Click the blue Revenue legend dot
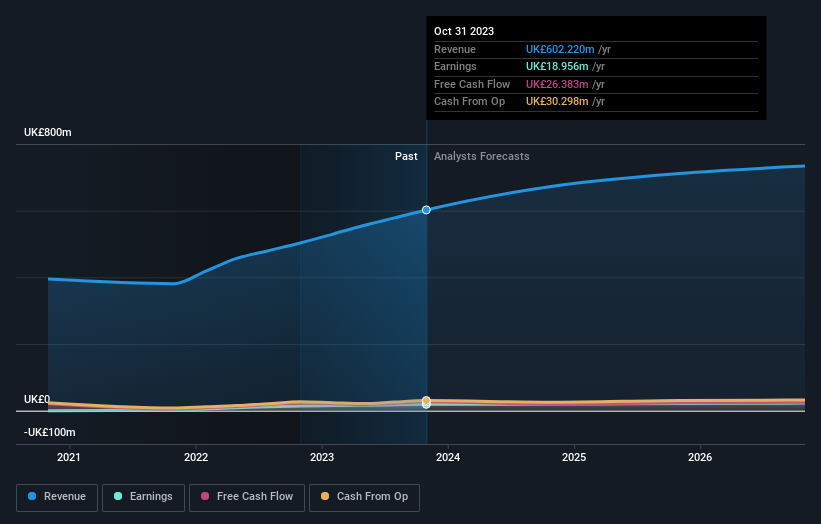Viewport: 821px width, 524px height. (32, 496)
